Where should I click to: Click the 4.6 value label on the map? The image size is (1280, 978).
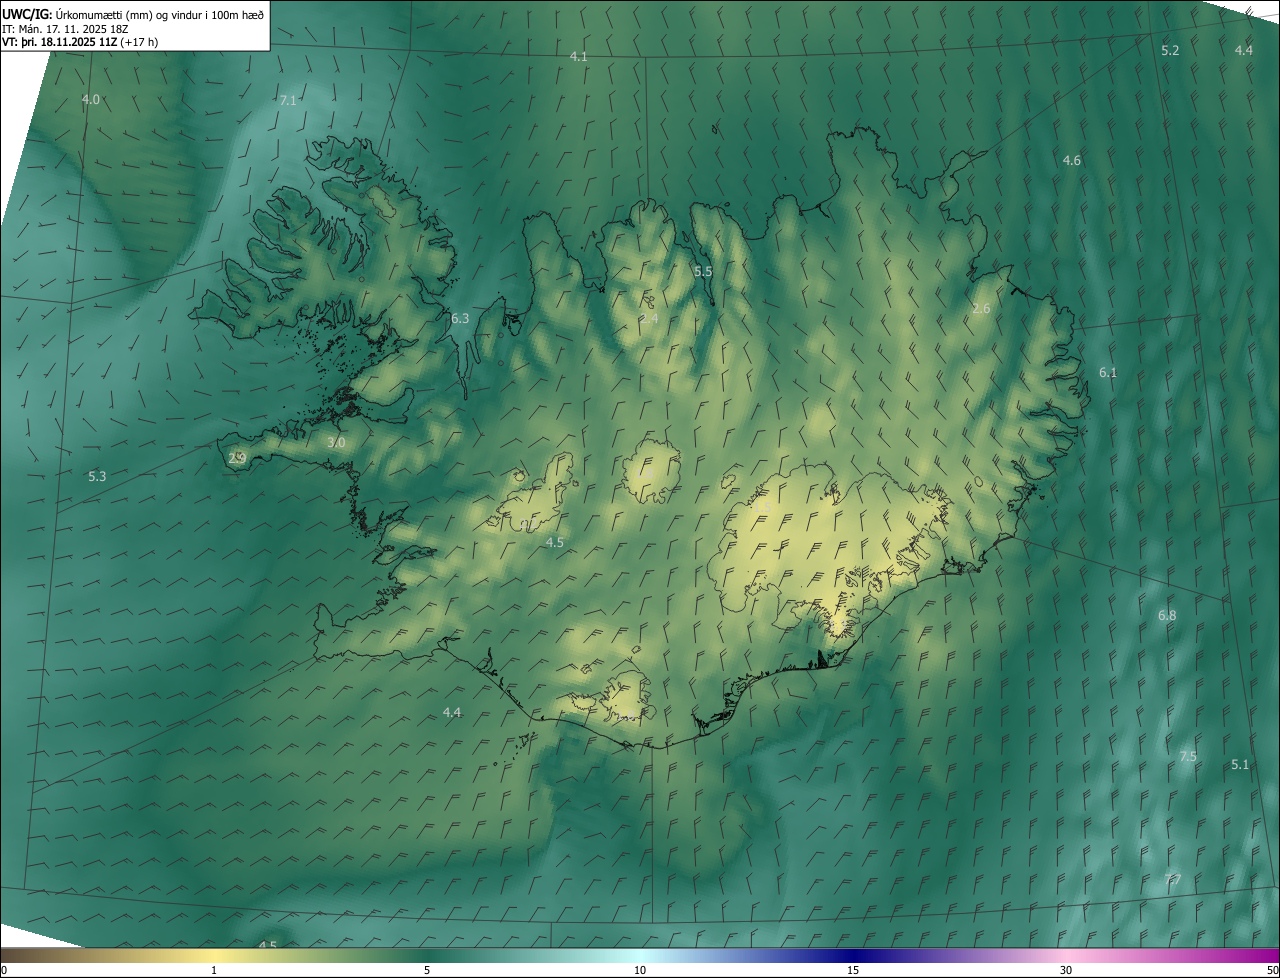click(x=1072, y=160)
